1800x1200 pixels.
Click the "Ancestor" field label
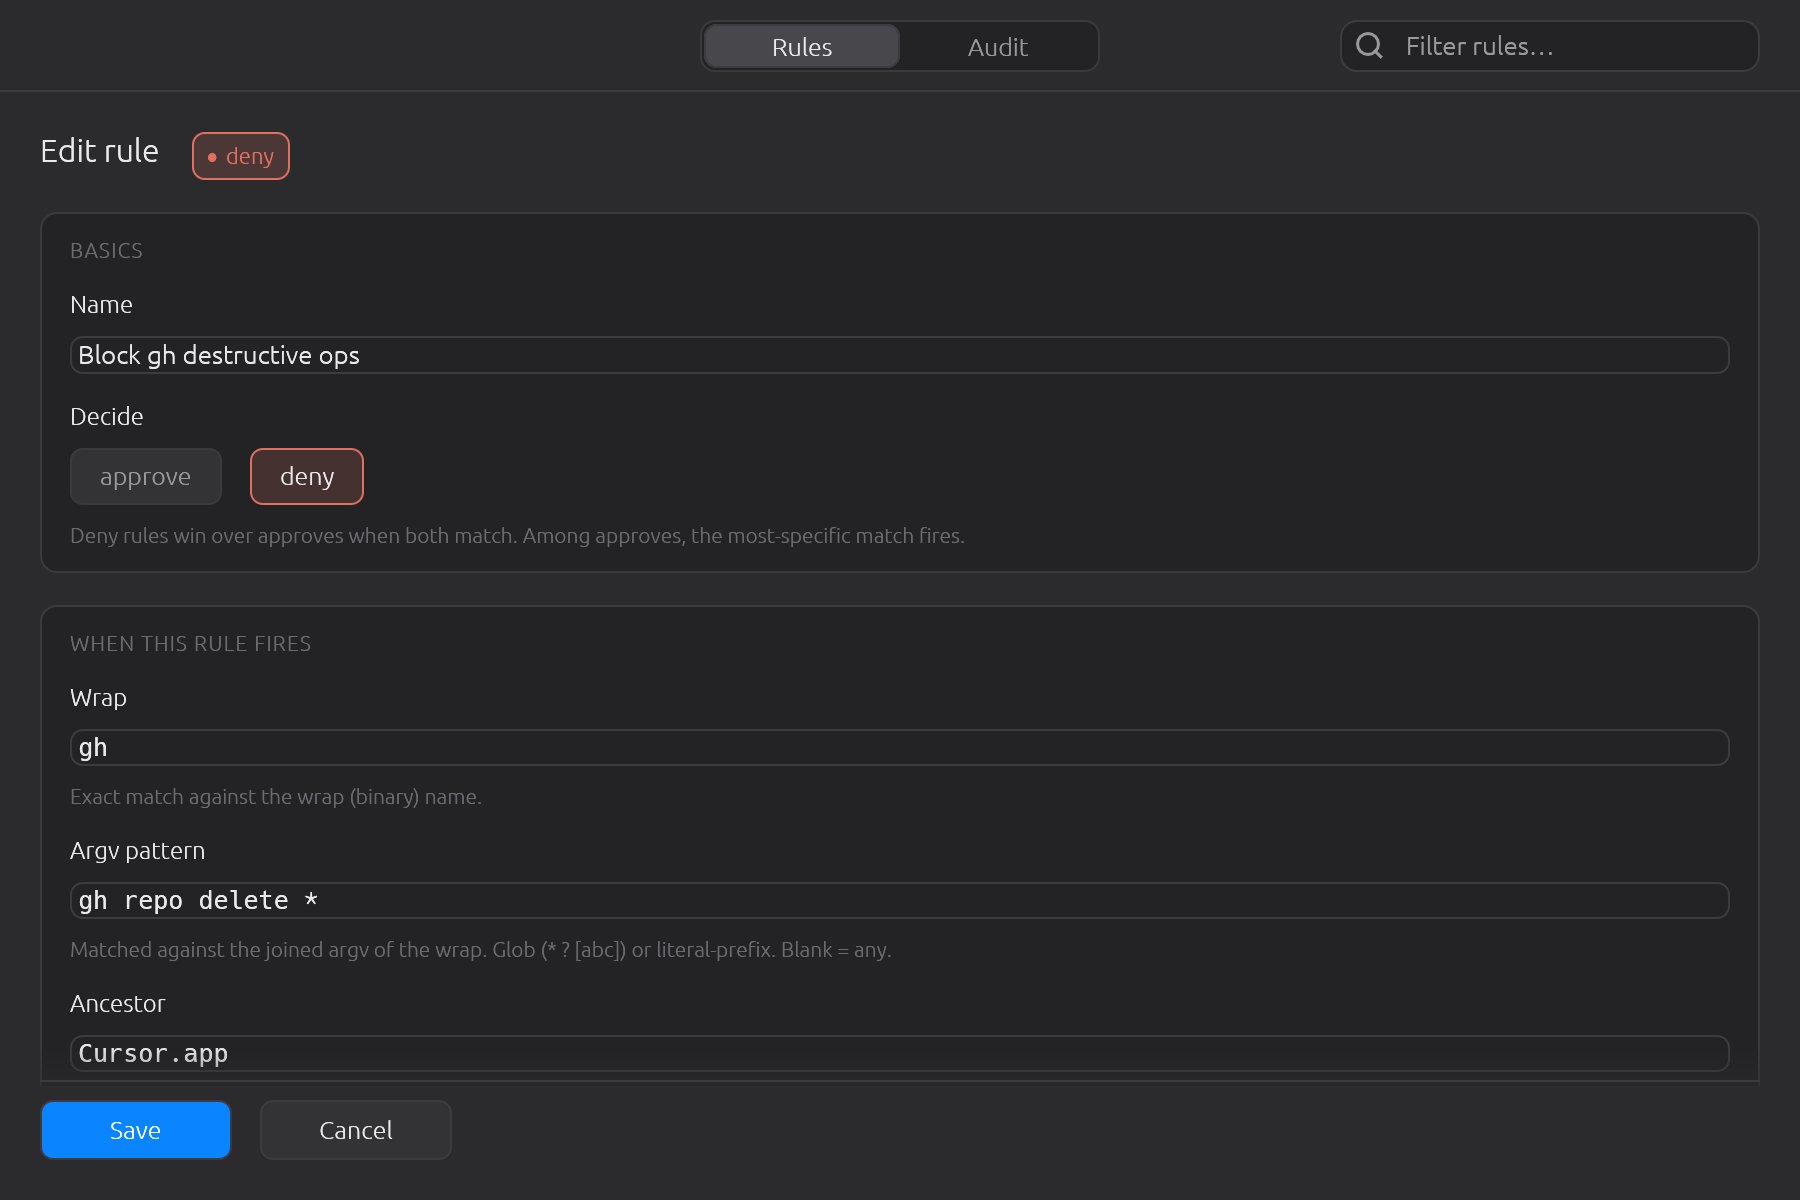click(x=118, y=1004)
